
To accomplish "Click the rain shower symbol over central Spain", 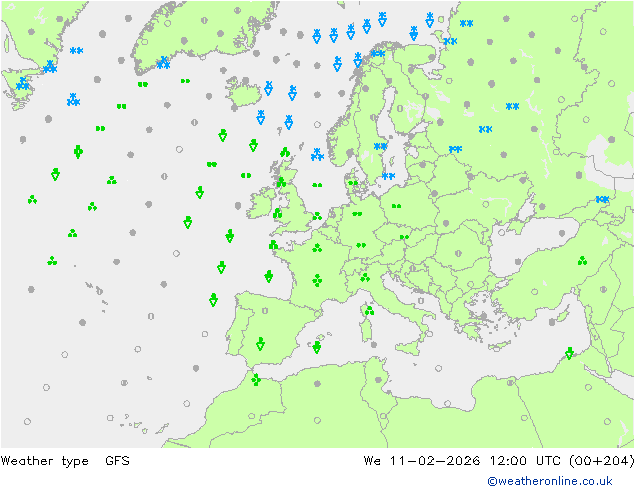I will coord(260,344).
